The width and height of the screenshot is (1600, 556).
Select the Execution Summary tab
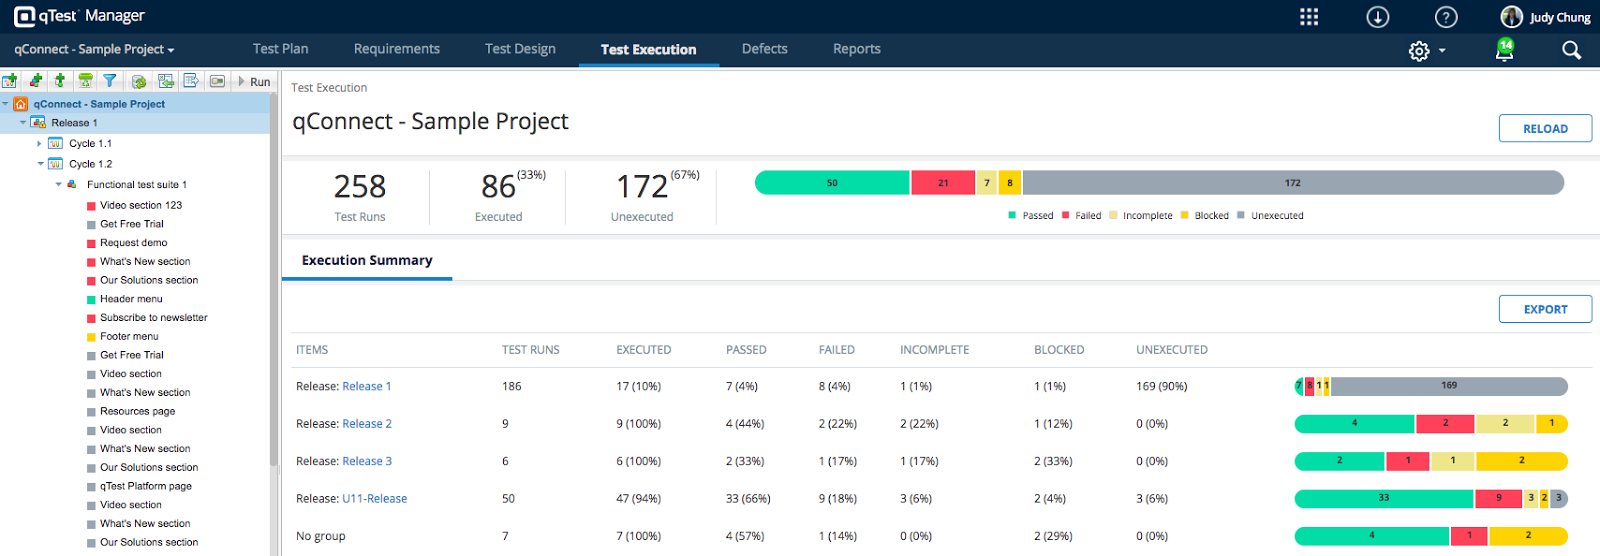367,260
